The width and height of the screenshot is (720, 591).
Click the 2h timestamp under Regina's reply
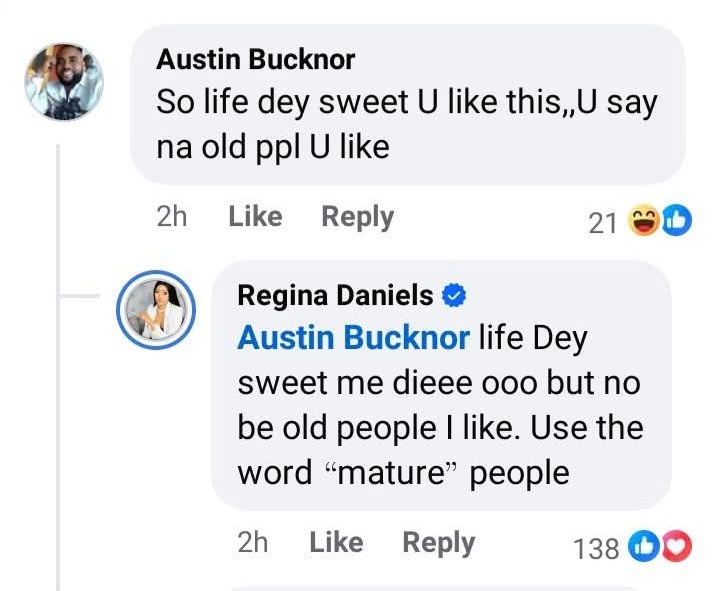point(254,543)
